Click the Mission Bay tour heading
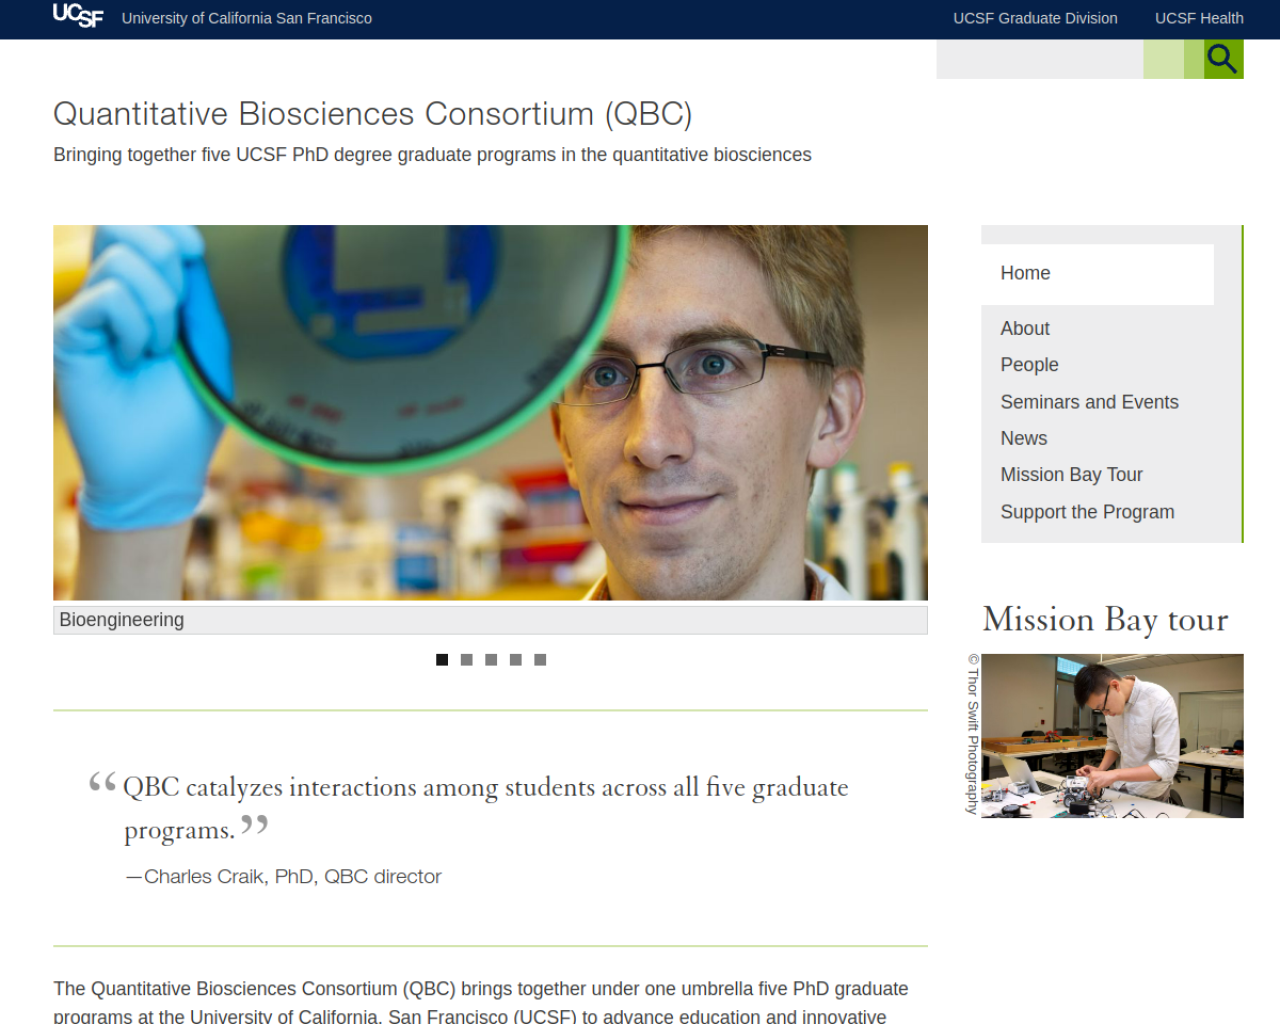1280x1024 pixels. [x=1105, y=620]
